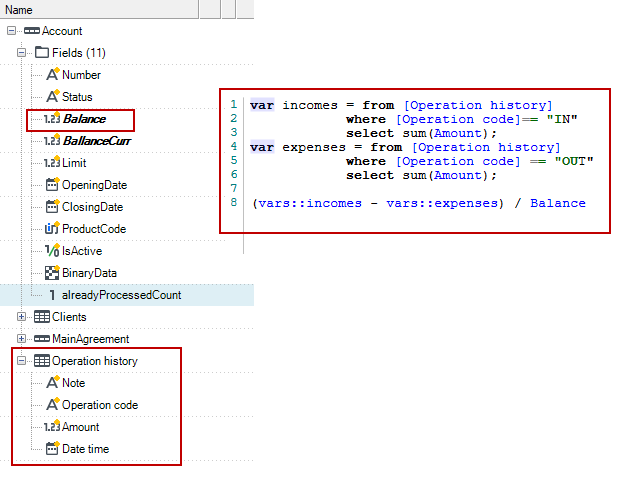Screen dimensions: 629x488
Task: Click line number 7 in the editor gutter
Action: pyautogui.click(x=234, y=188)
